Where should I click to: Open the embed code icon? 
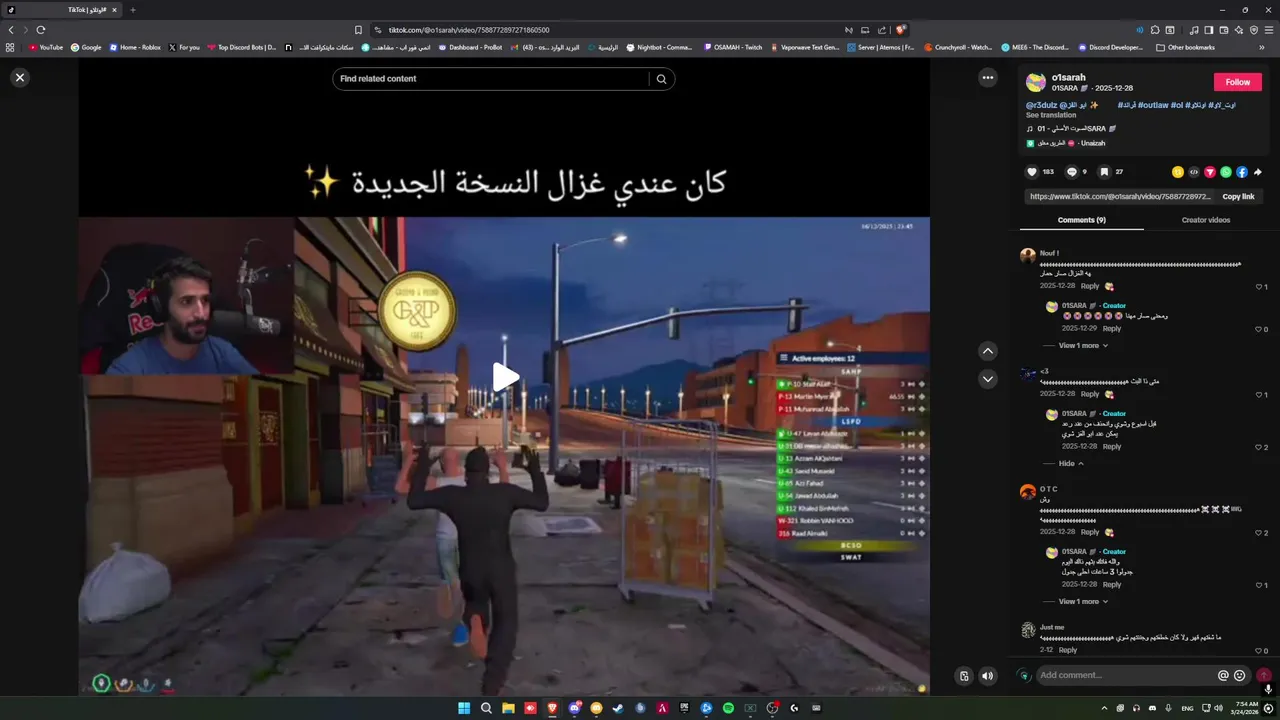[1194, 172]
